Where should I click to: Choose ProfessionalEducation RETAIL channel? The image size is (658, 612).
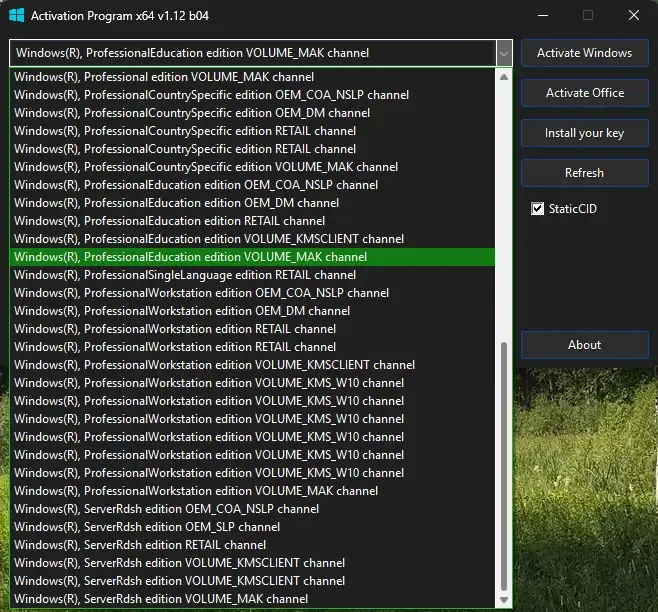(252, 221)
